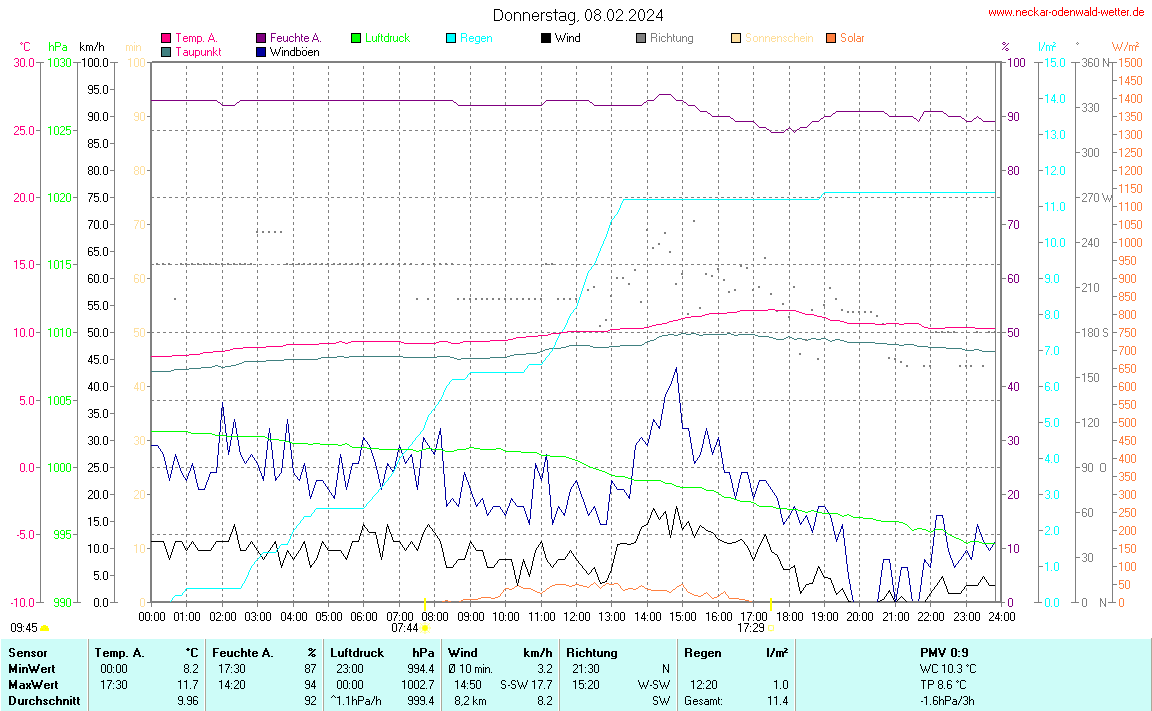1152x711 pixels.
Task: Click the cyan Regen legend square
Action: click(x=451, y=38)
